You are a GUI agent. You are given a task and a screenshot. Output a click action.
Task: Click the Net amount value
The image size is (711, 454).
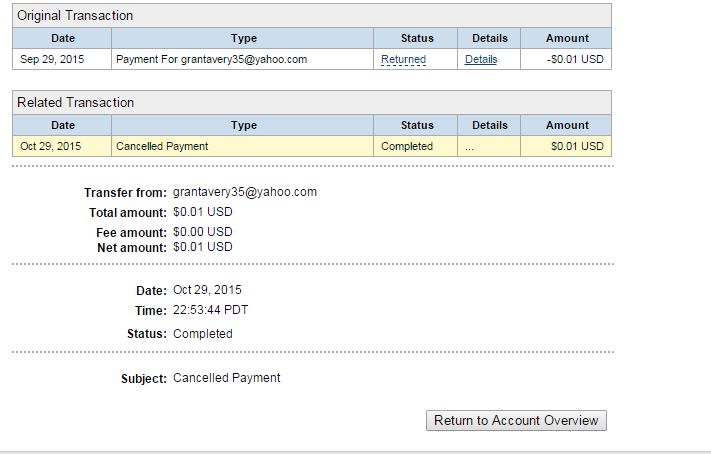tap(202, 247)
